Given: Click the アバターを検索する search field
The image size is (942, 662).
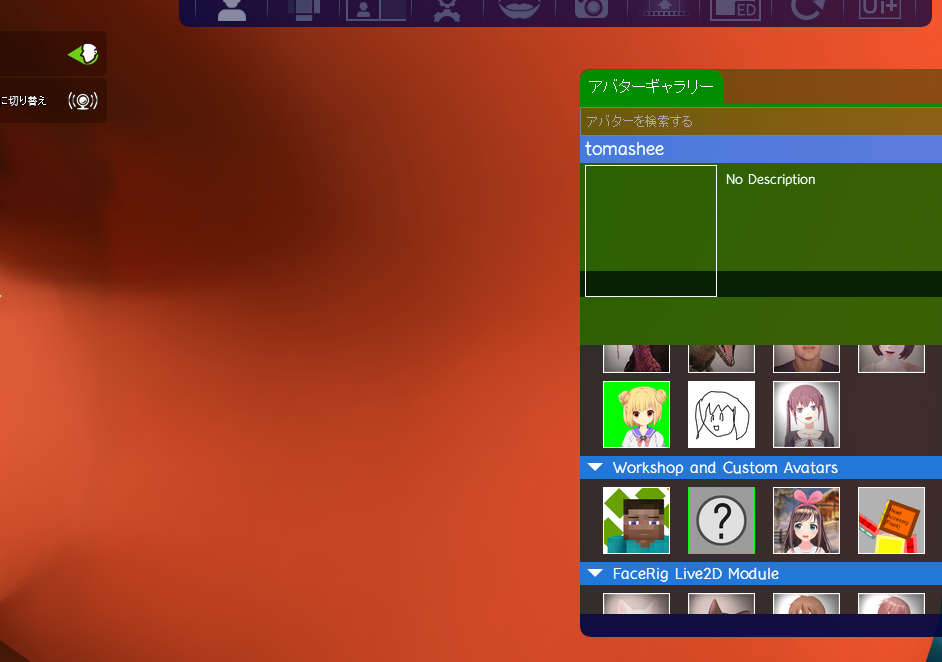Looking at the screenshot, I should pyautogui.click(x=761, y=121).
